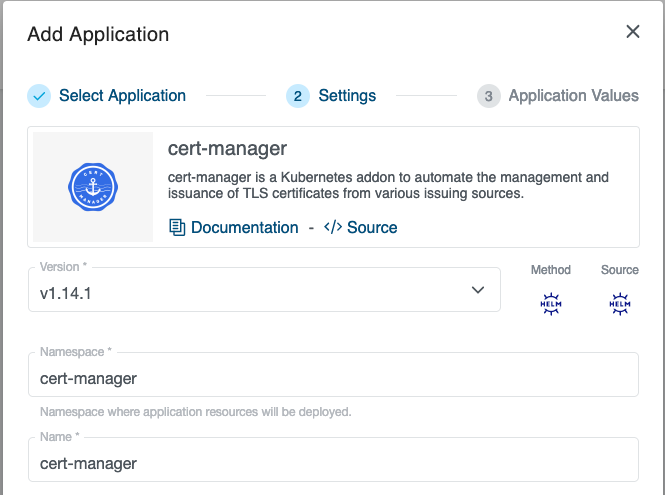This screenshot has width=665, height=495.
Task: Click the document icon beside Documentation
Action: pos(177,227)
